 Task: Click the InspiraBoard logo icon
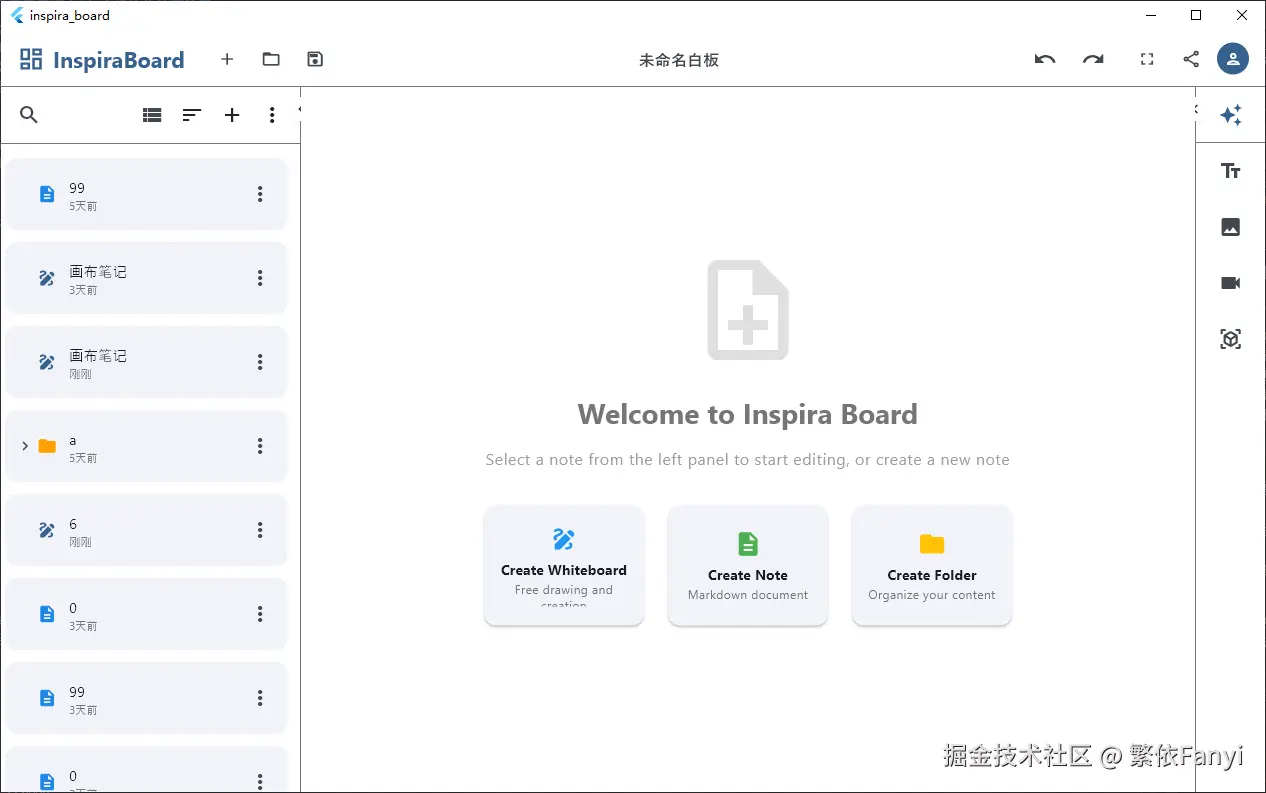[31, 59]
